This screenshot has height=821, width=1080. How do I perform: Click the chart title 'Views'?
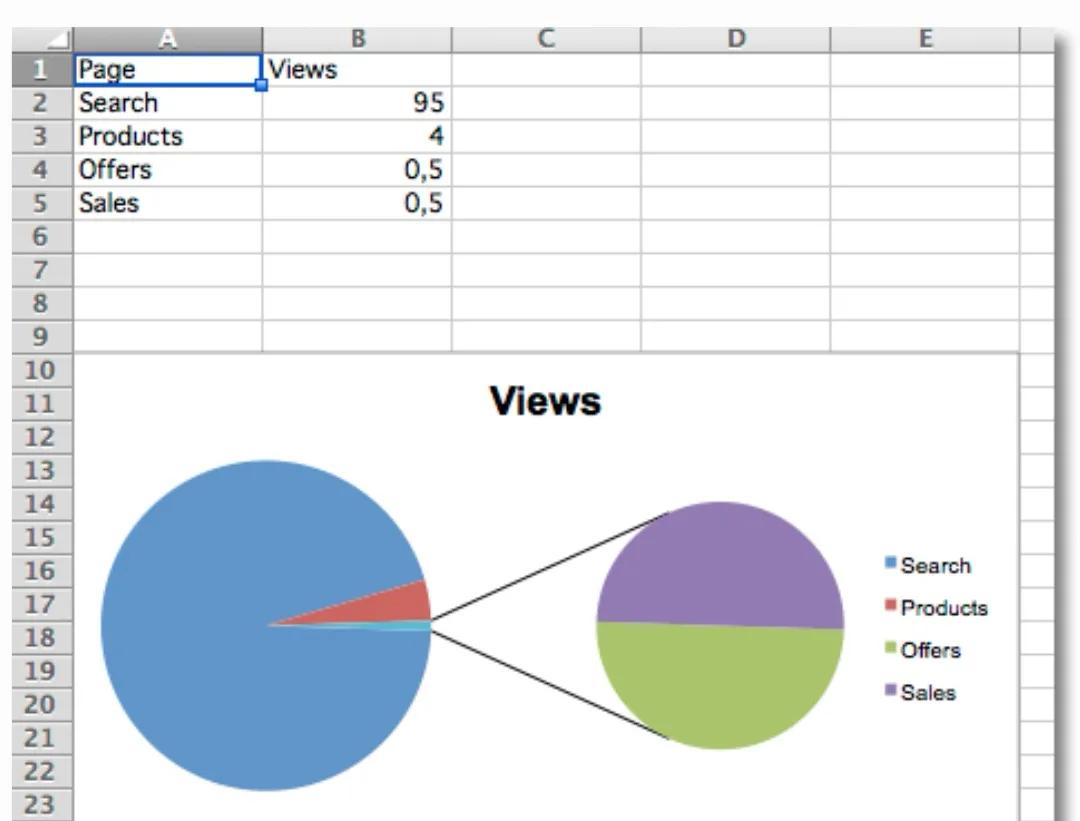545,401
